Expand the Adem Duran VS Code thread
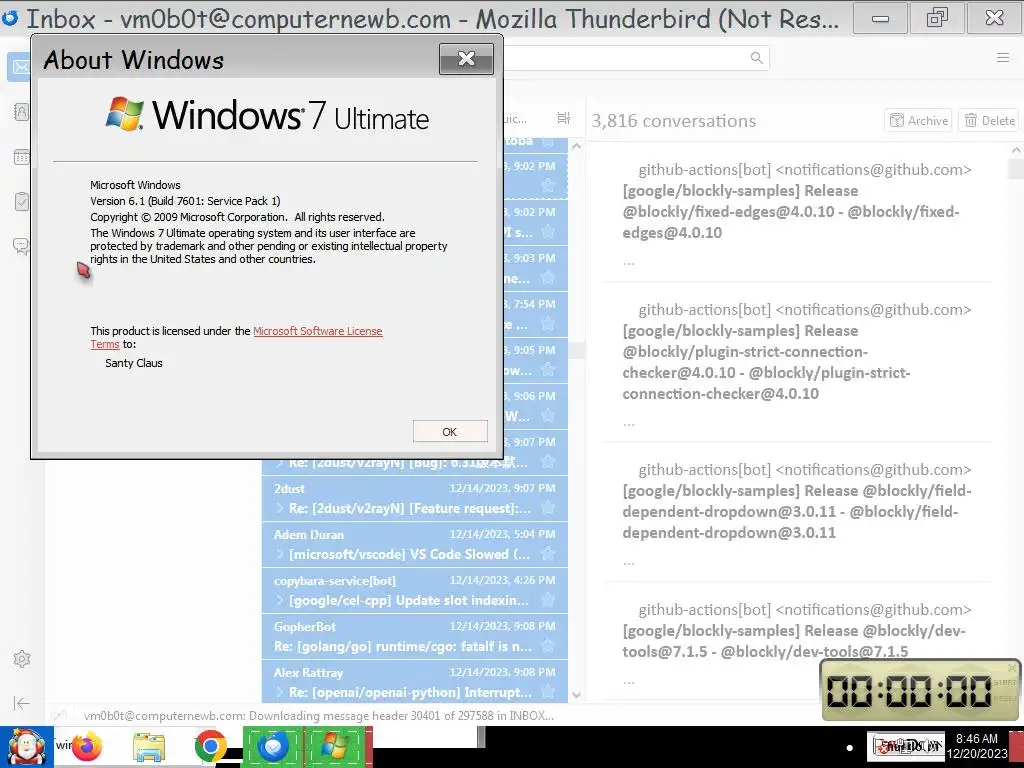The height and width of the screenshot is (768, 1024). tap(280, 554)
